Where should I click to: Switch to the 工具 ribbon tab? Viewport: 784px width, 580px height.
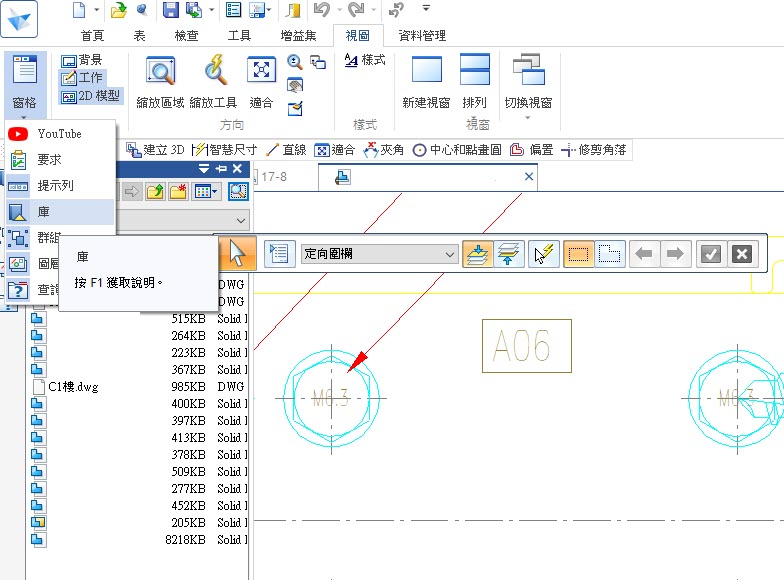point(239,36)
